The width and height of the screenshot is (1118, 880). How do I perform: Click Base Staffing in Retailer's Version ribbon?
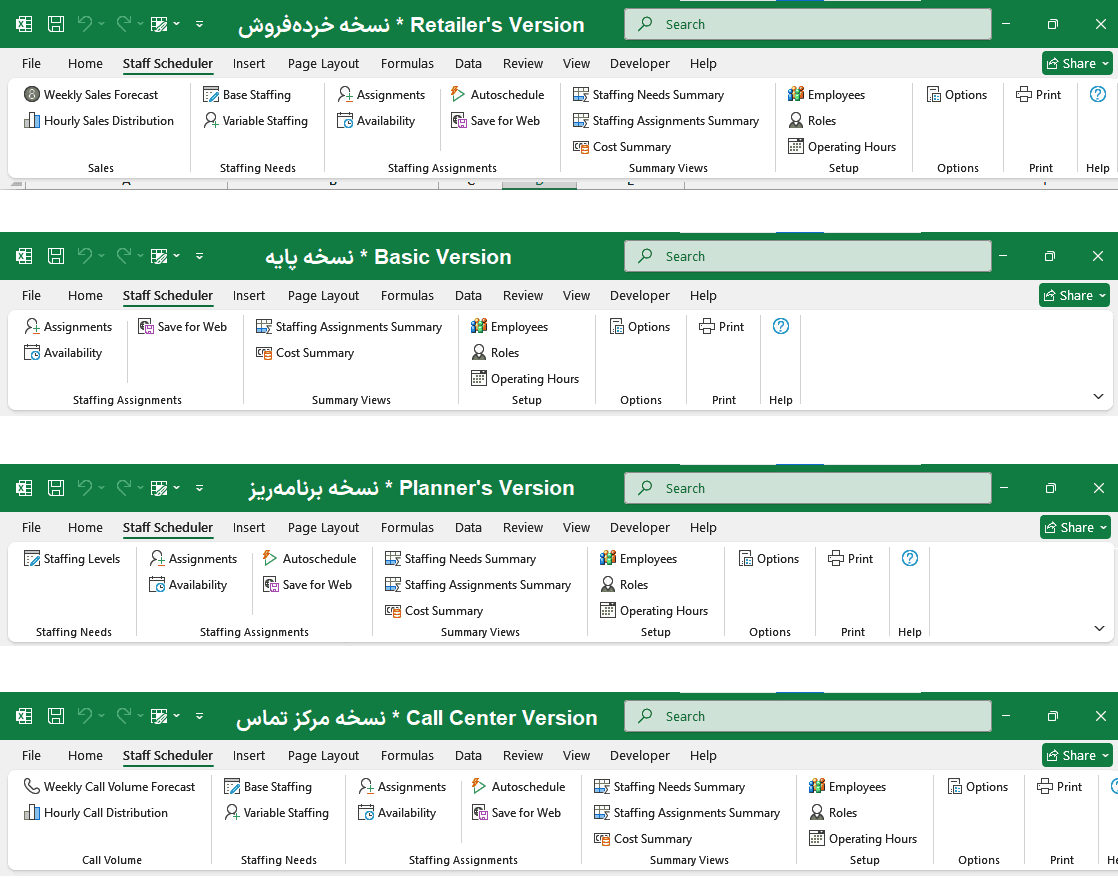coord(247,95)
